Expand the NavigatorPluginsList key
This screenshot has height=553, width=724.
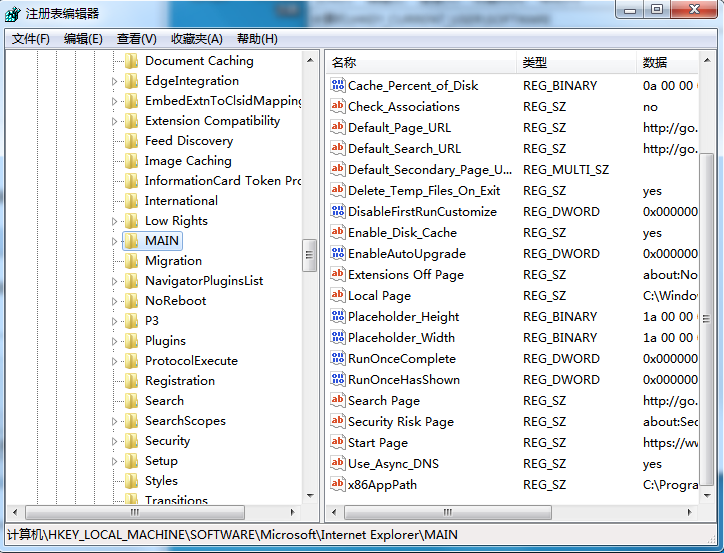click(115, 281)
